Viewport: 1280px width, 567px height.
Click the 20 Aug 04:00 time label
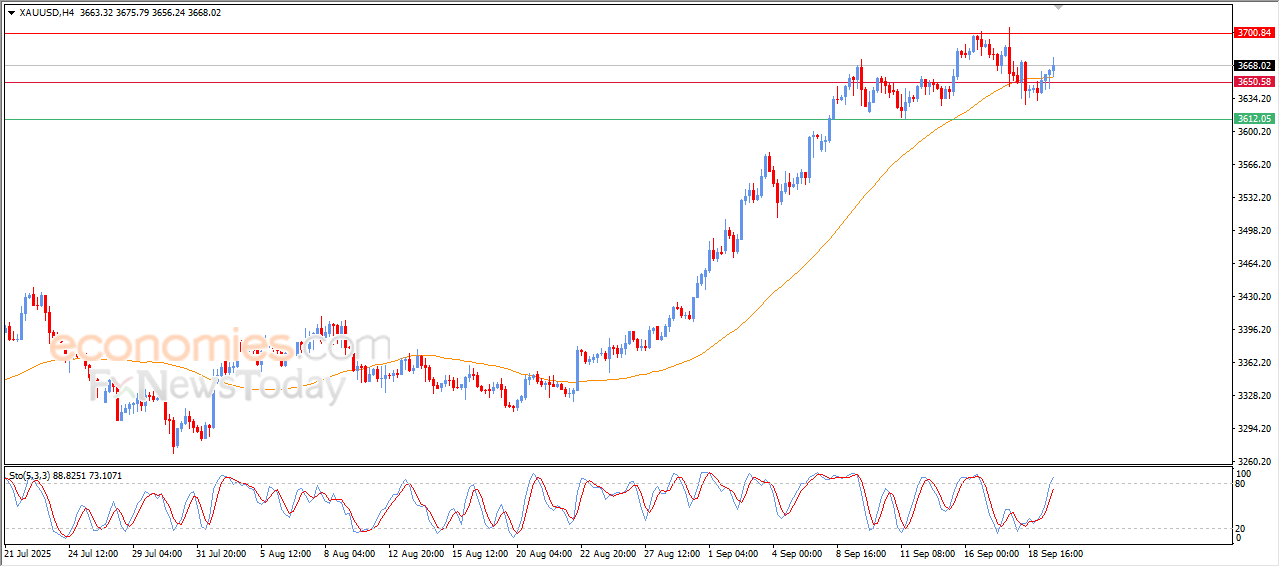pyautogui.click(x=544, y=553)
